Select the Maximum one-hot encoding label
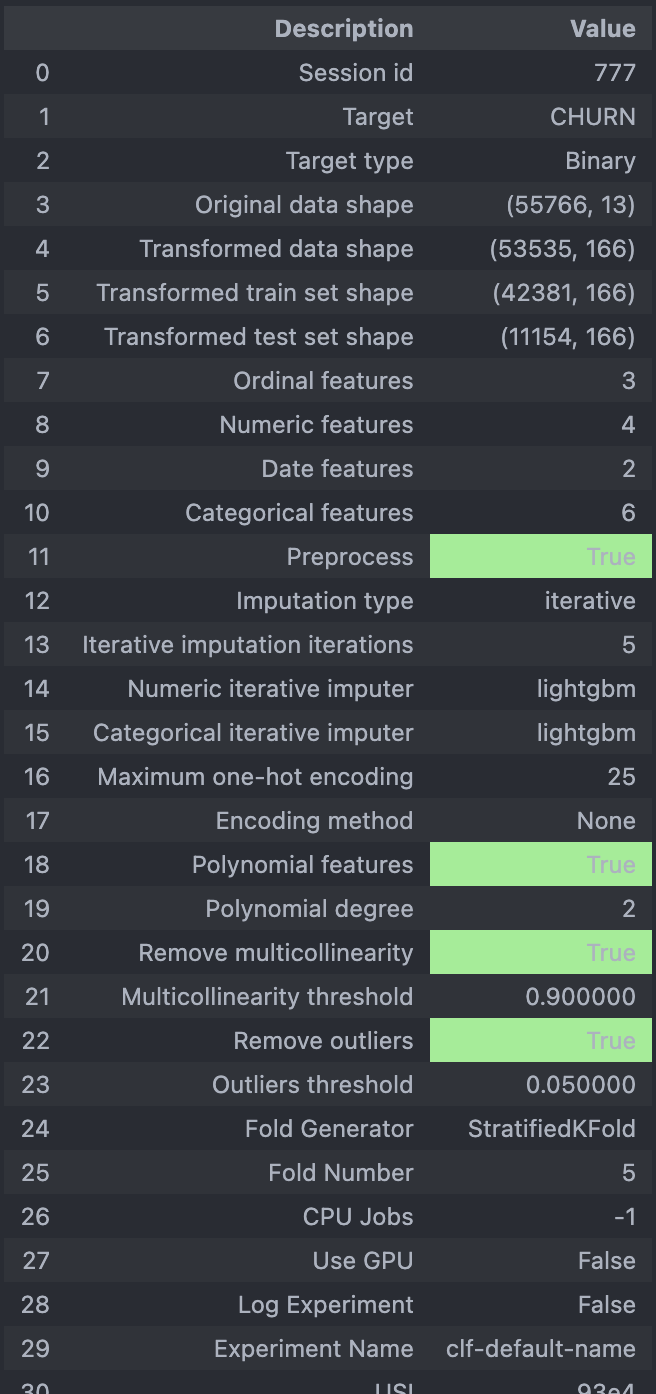656x1394 pixels. [255, 777]
